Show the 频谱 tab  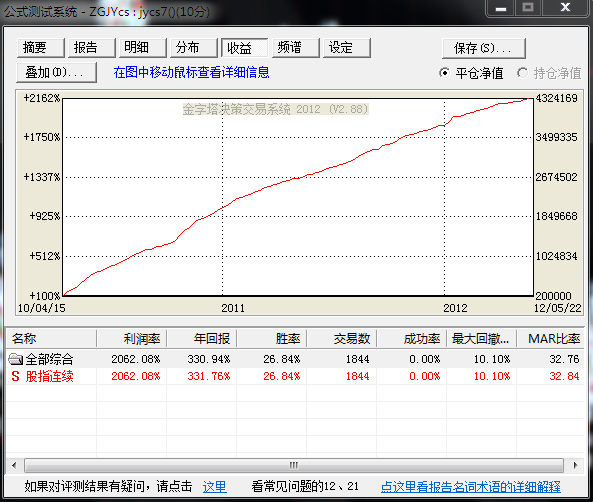point(296,48)
